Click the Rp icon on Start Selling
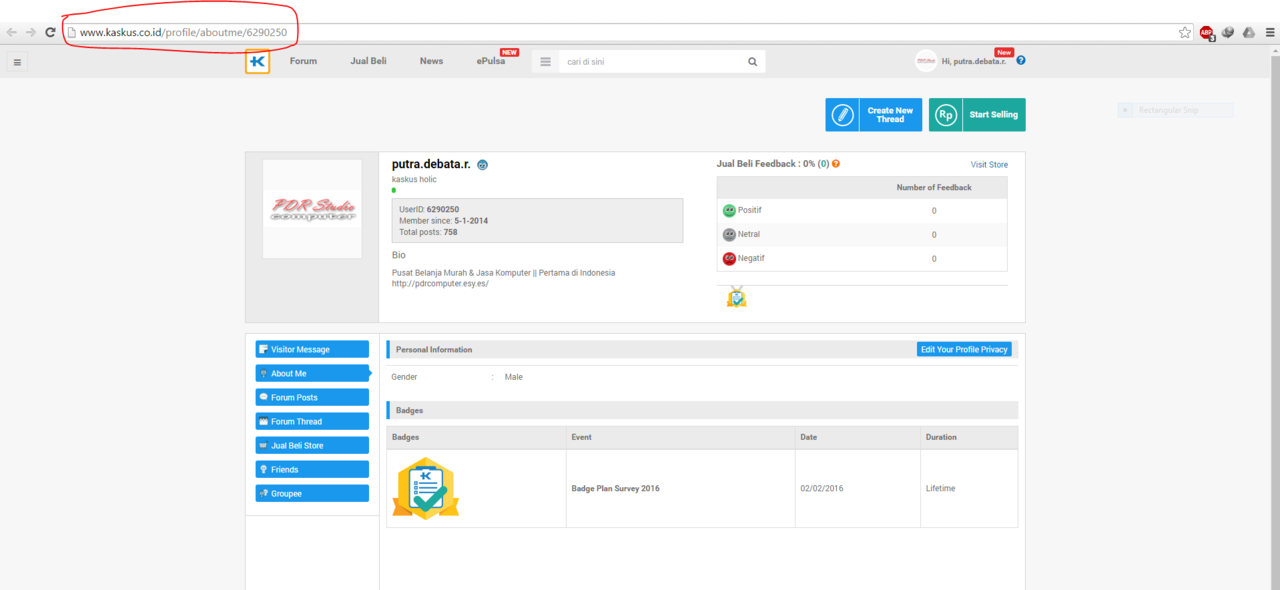1280x590 pixels. 945,115
